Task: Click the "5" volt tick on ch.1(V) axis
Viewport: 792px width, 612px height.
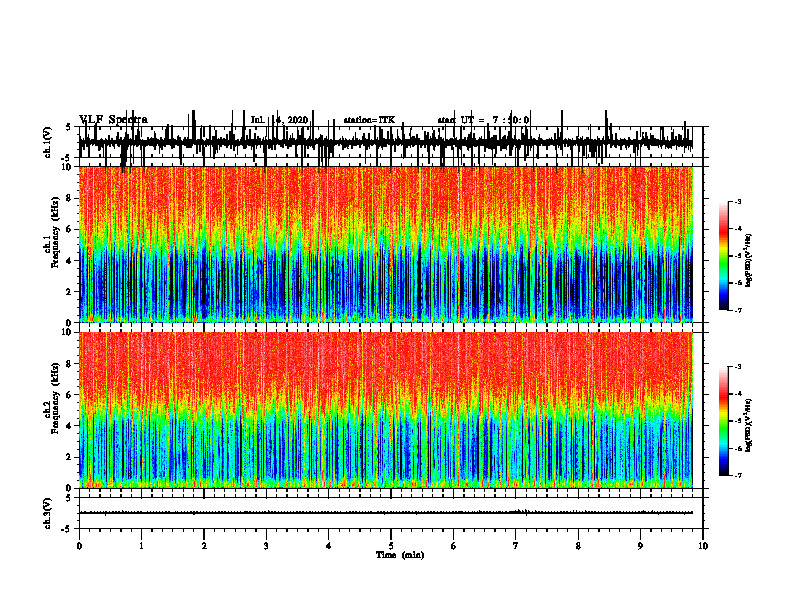Action: 69,128
